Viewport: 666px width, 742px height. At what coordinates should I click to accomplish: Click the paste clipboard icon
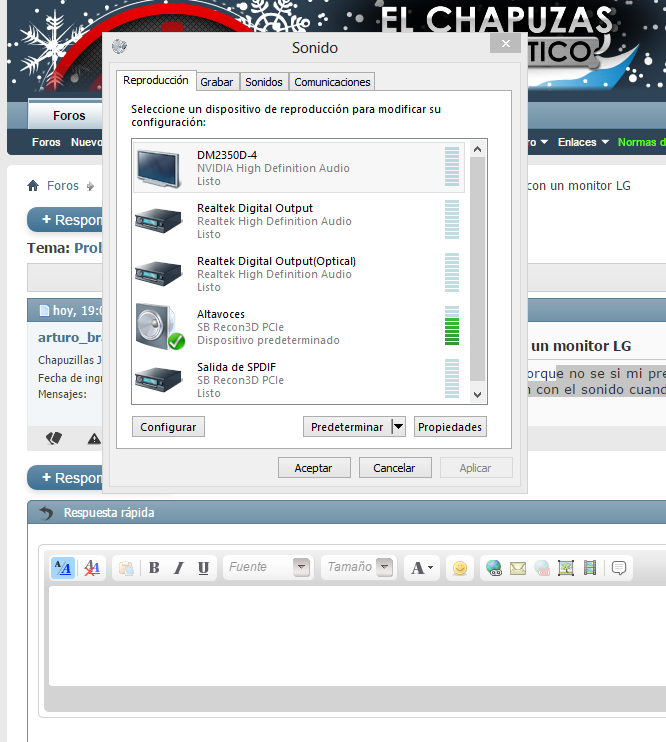click(x=126, y=568)
